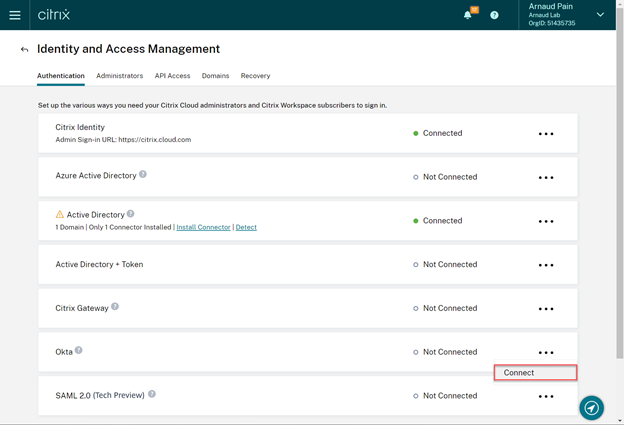The width and height of the screenshot is (624, 425).
Task: Open the hamburger navigation menu
Action: [15, 15]
